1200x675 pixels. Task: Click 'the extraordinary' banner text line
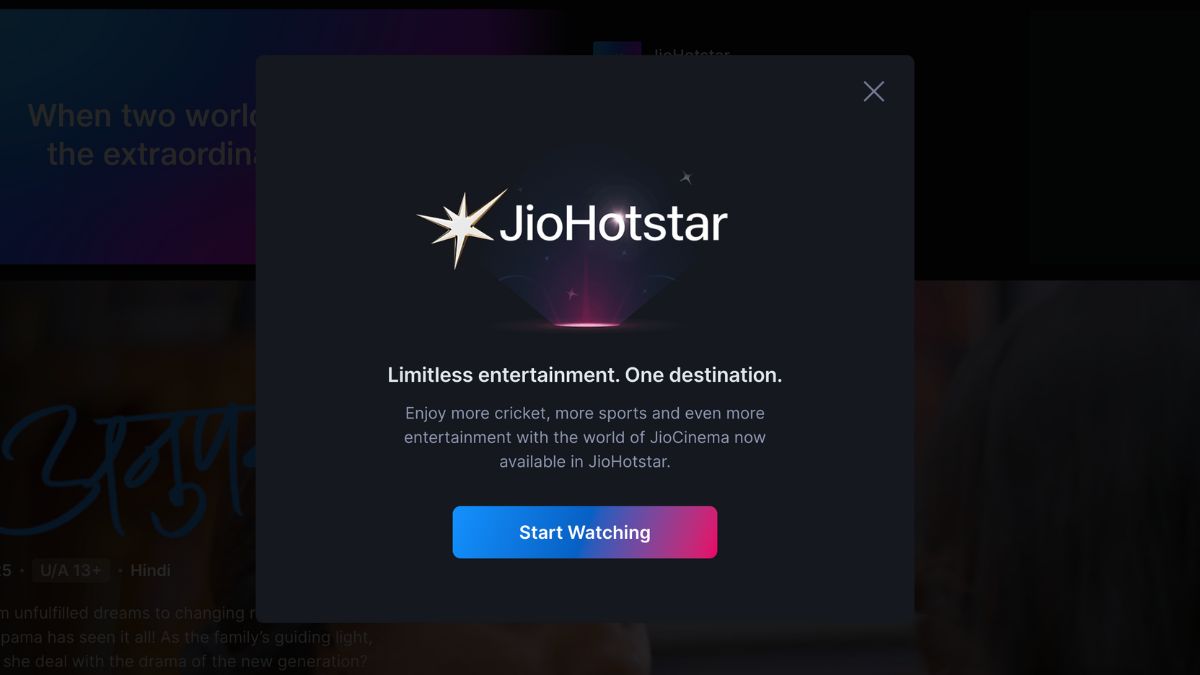(151, 154)
